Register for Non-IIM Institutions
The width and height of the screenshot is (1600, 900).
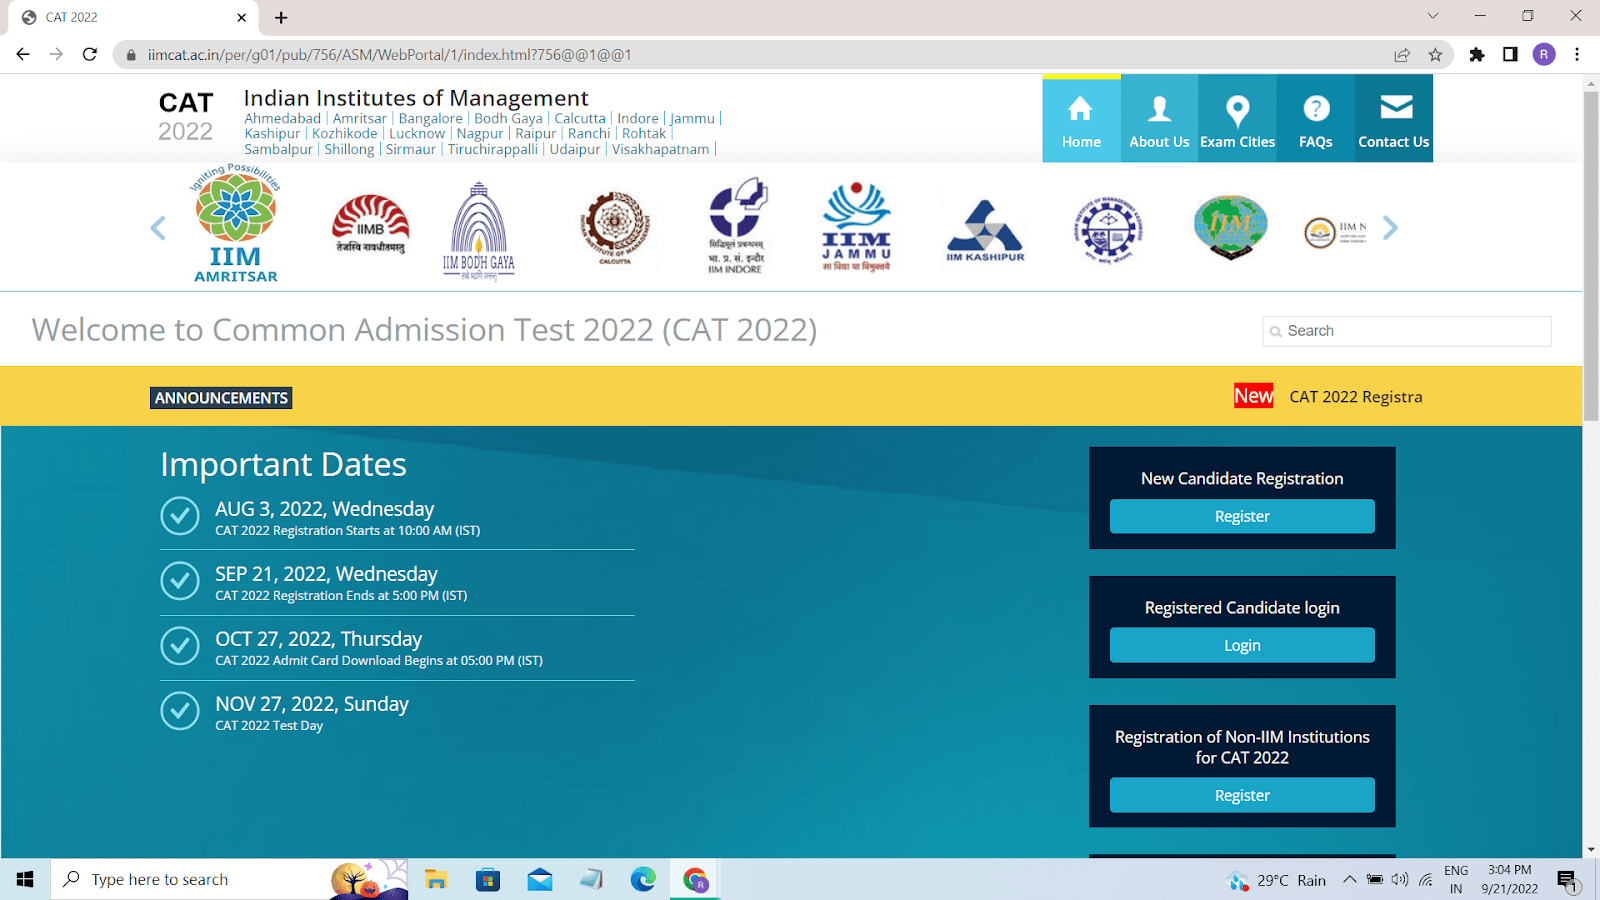(1242, 795)
